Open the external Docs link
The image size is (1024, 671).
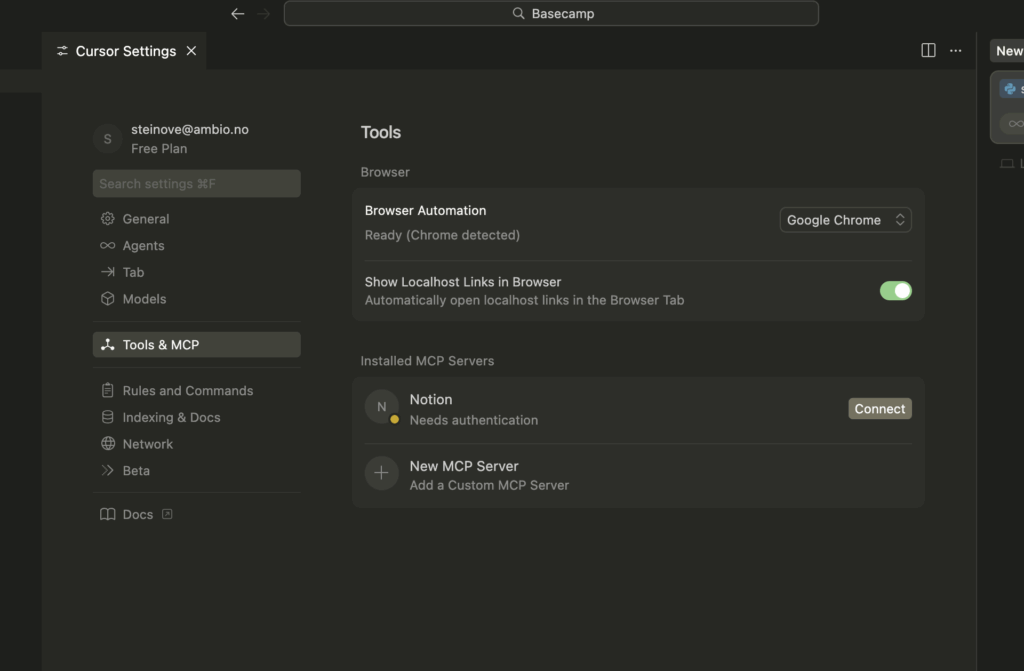(138, 515)
